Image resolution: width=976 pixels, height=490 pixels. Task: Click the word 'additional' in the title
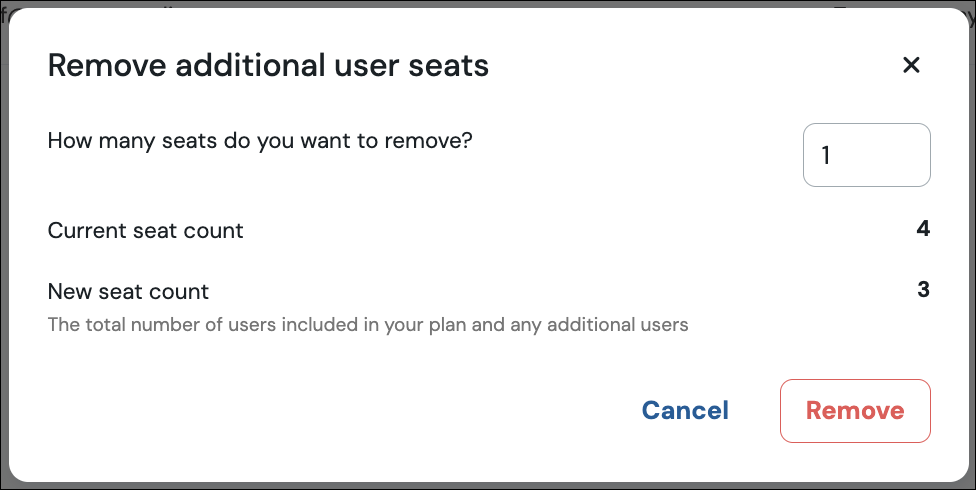coord(250,65)
